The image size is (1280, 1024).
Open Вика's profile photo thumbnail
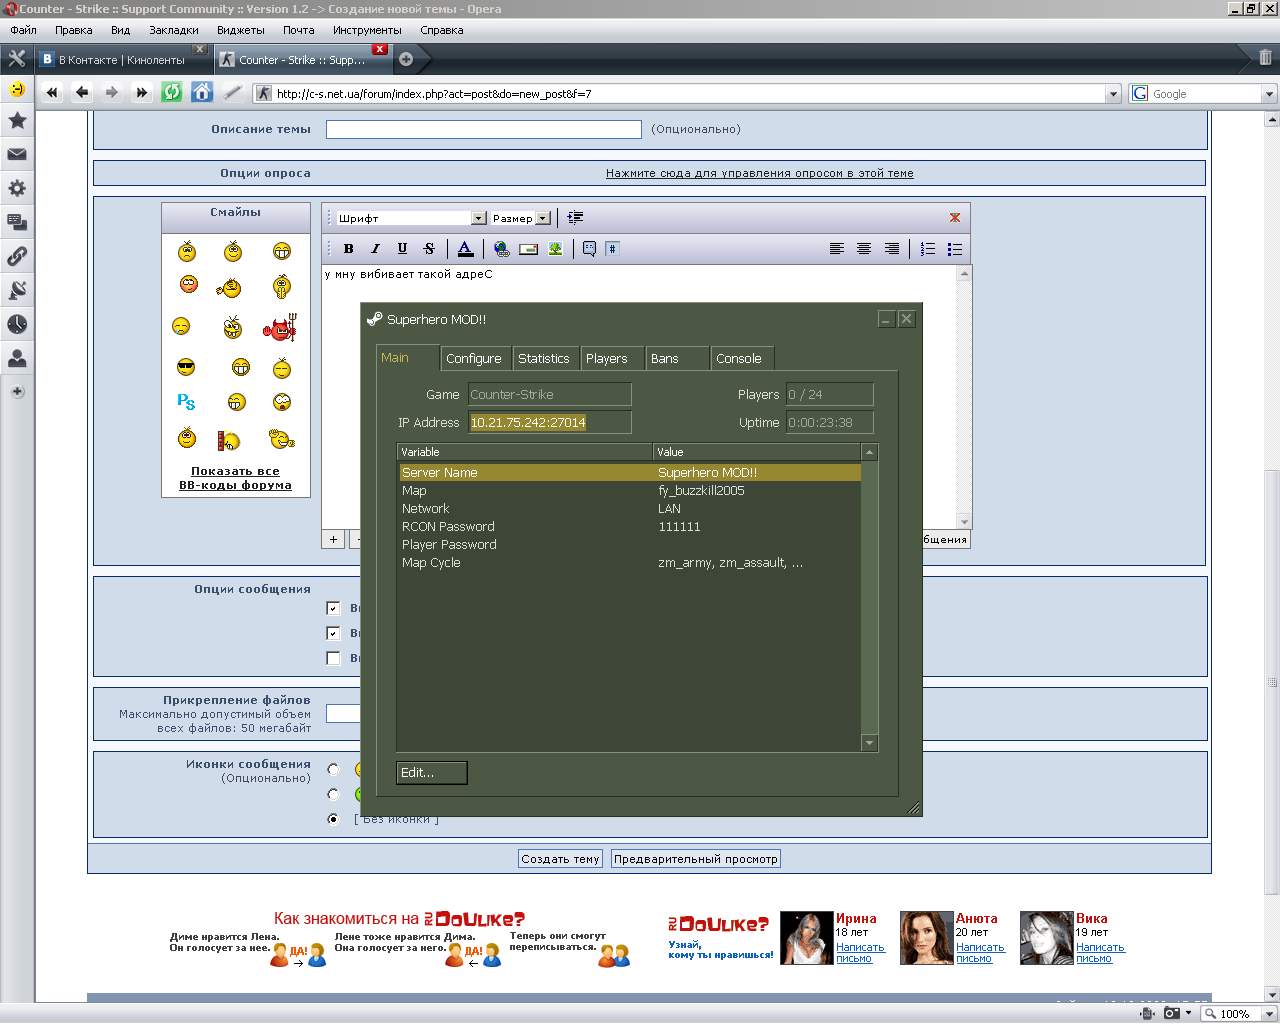pyautogui.click(x=1046, y=938)
